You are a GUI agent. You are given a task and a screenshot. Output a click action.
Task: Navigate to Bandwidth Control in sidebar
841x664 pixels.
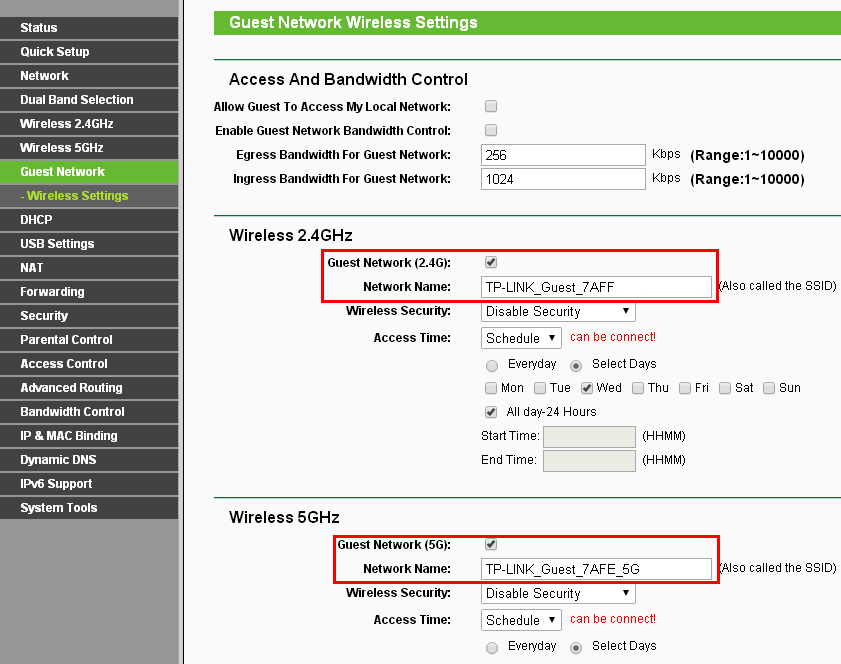point(72,412)
